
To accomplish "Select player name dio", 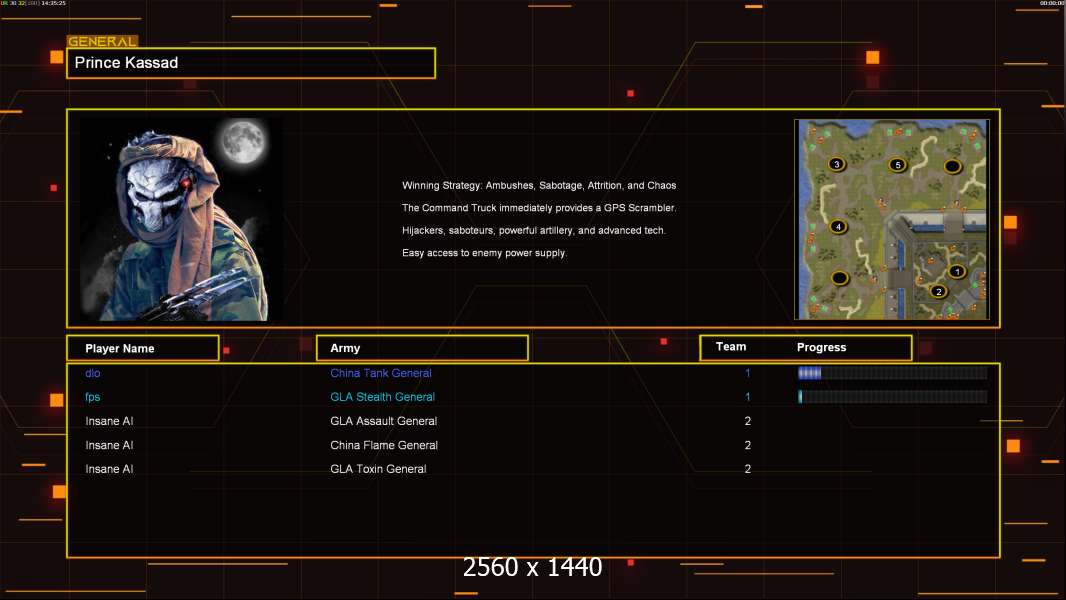I will click(x=93, y=373).
